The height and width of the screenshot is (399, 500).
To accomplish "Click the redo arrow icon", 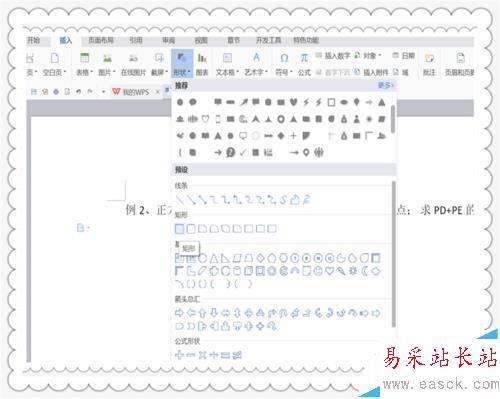I will pos(90,91).
